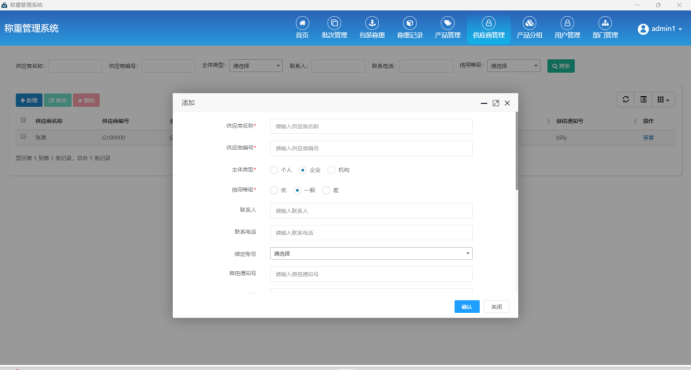Minimize the 添加 dialog
The image size is (692, 371).
click(x=484, y=103)
